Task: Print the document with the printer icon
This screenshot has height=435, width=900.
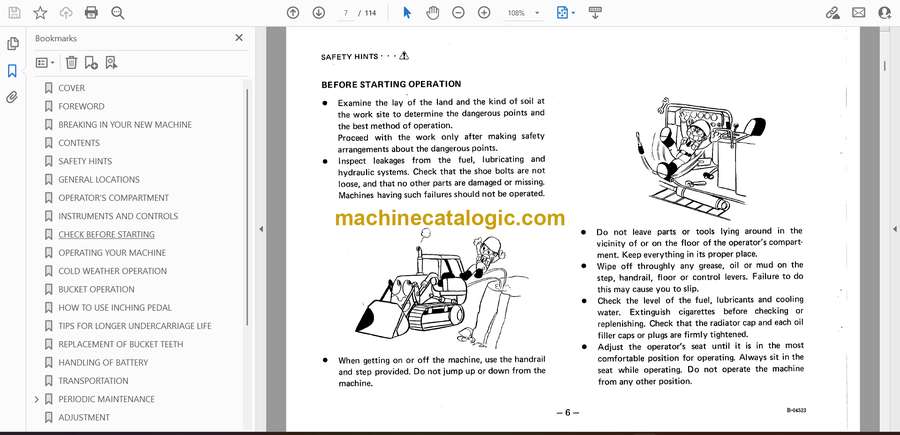Action: pyautogui.click(x=91, y=13)
